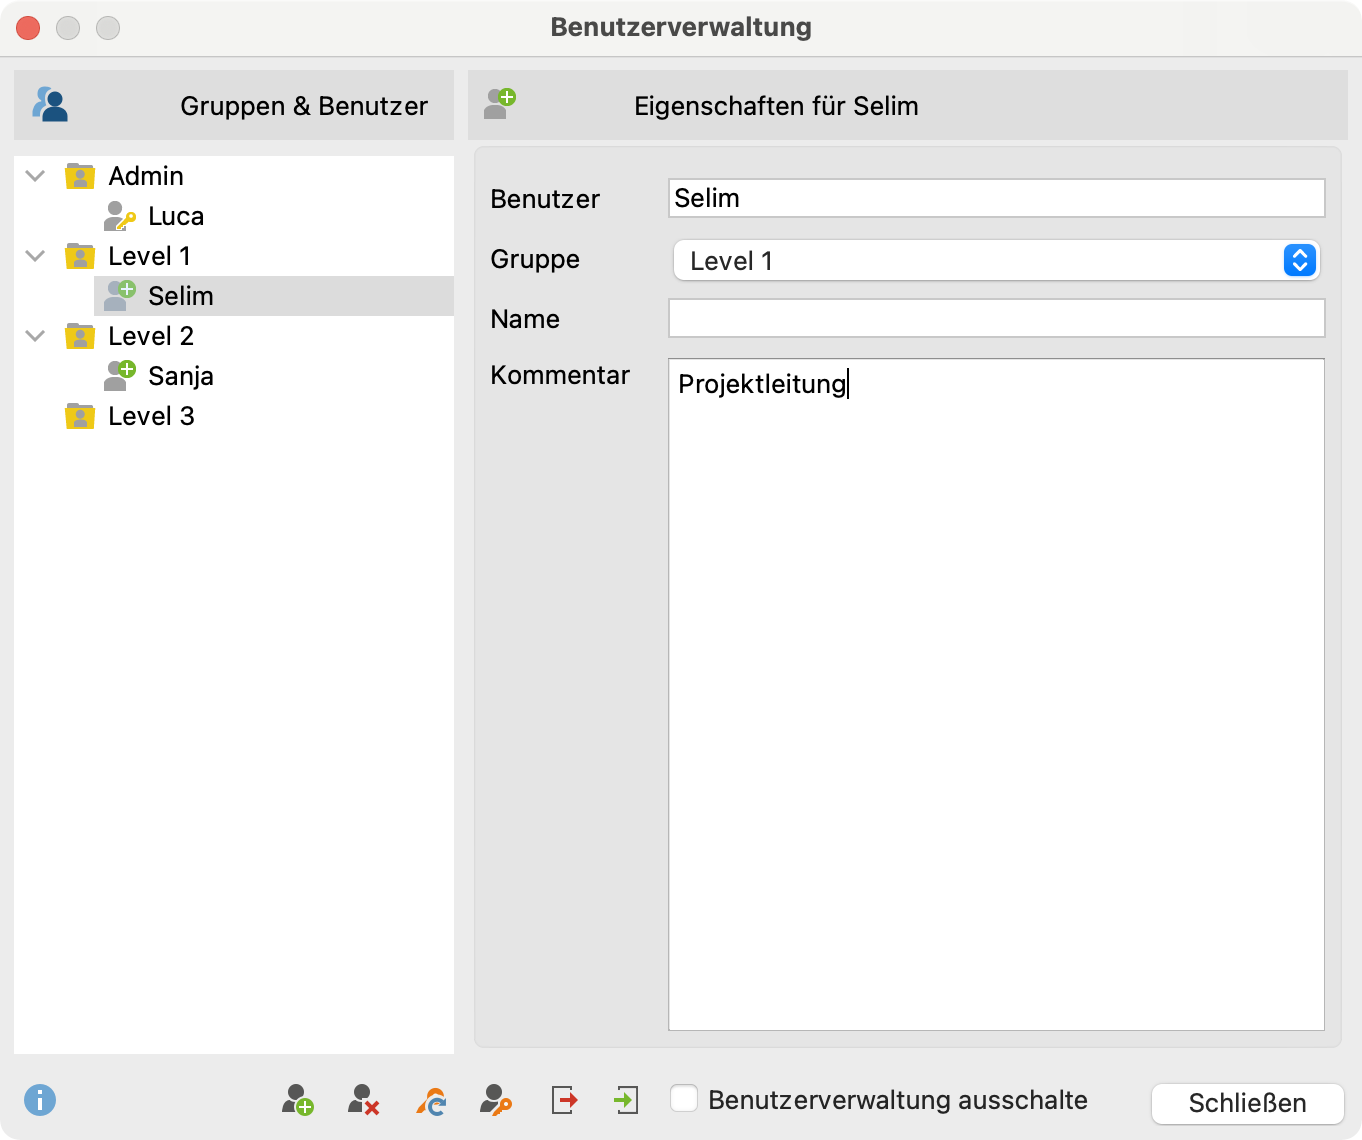
Task: Collapse the Admin group
Action: [35, 176]
